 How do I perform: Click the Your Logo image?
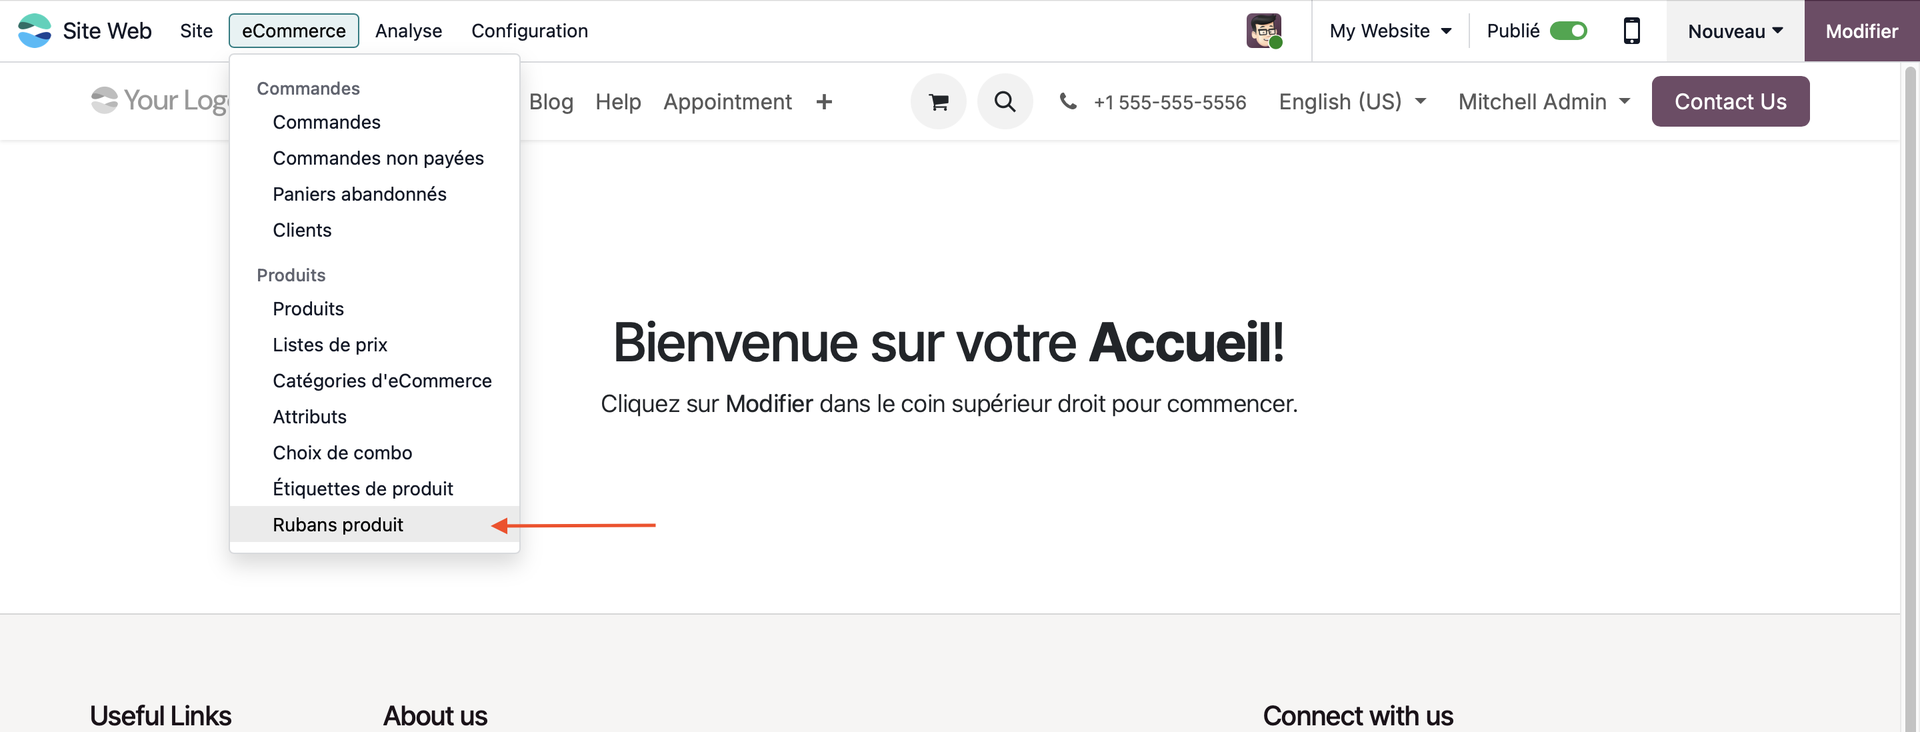[160, 101]
